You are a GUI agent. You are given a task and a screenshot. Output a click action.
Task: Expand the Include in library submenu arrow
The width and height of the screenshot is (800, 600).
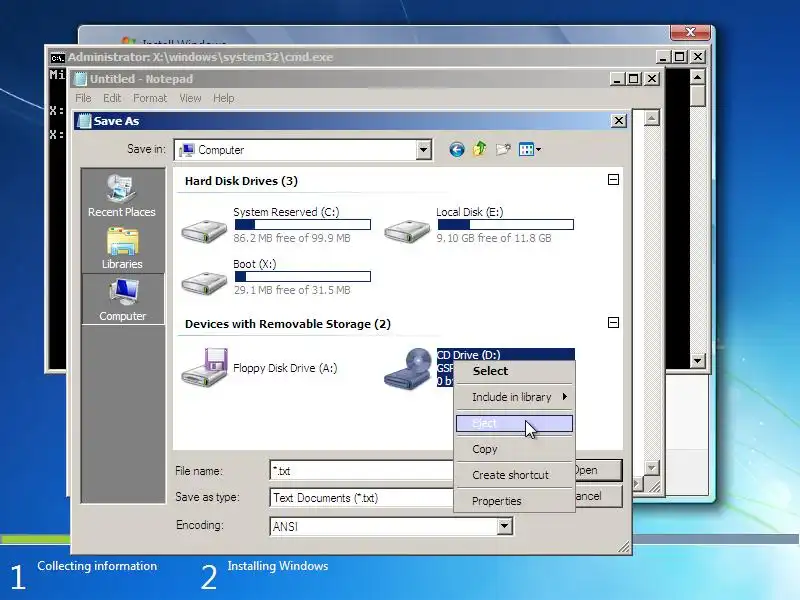(565, 396)
